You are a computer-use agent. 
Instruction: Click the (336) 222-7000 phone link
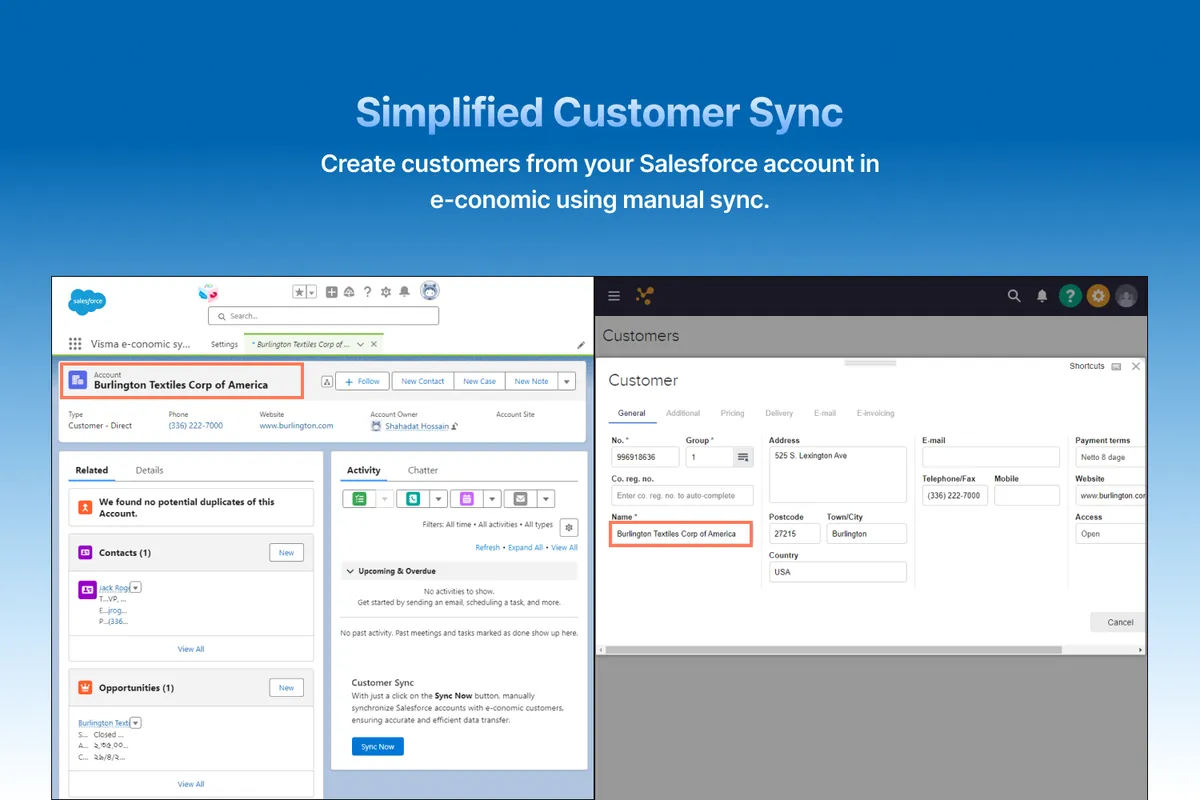pyautogui.click(x=196, y=426)
